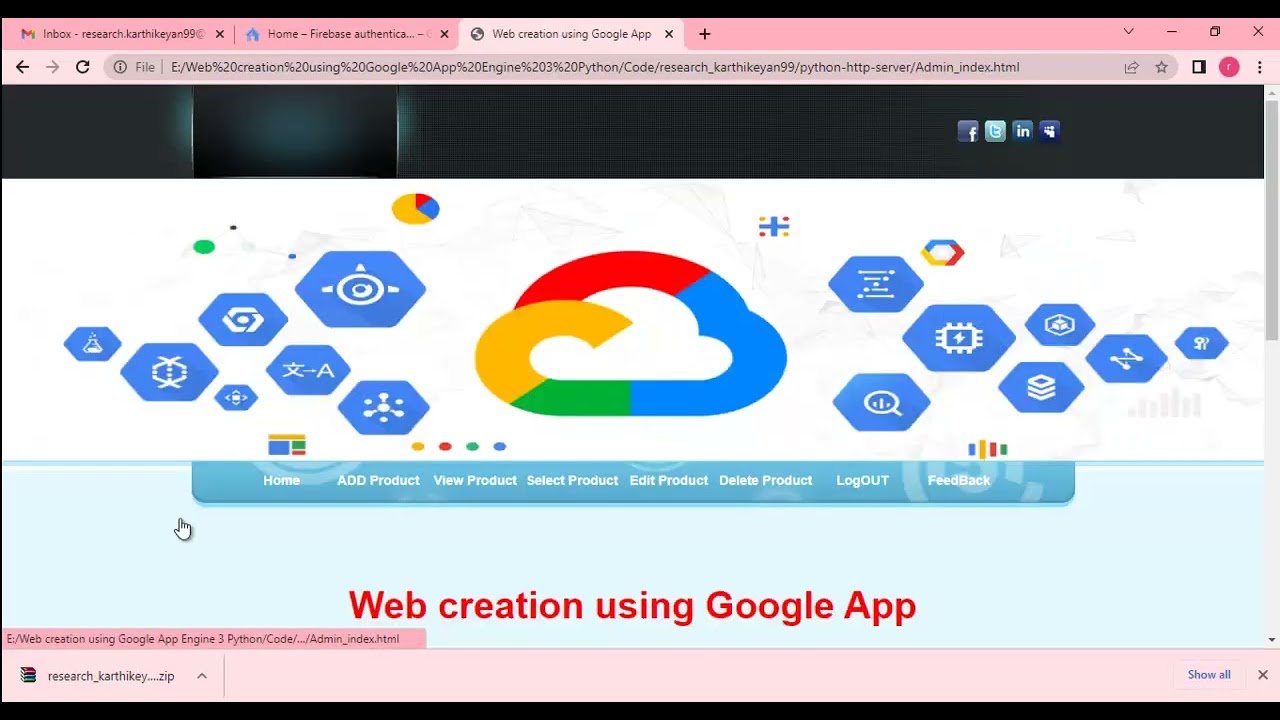Open the MySpace social icon

1049,131
